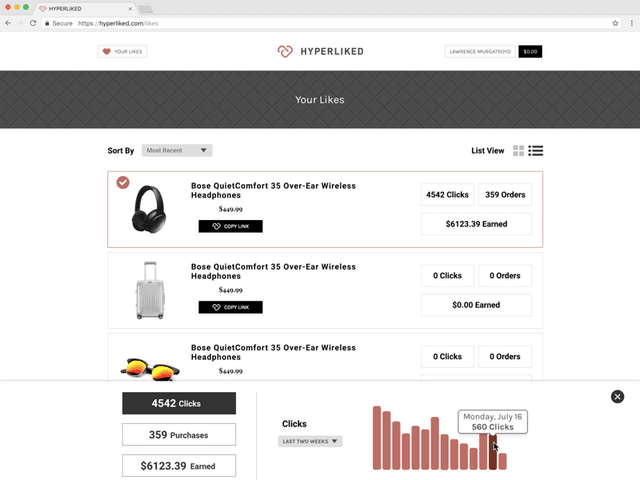Click the silver suitcase thumbnail

[149, 290]
